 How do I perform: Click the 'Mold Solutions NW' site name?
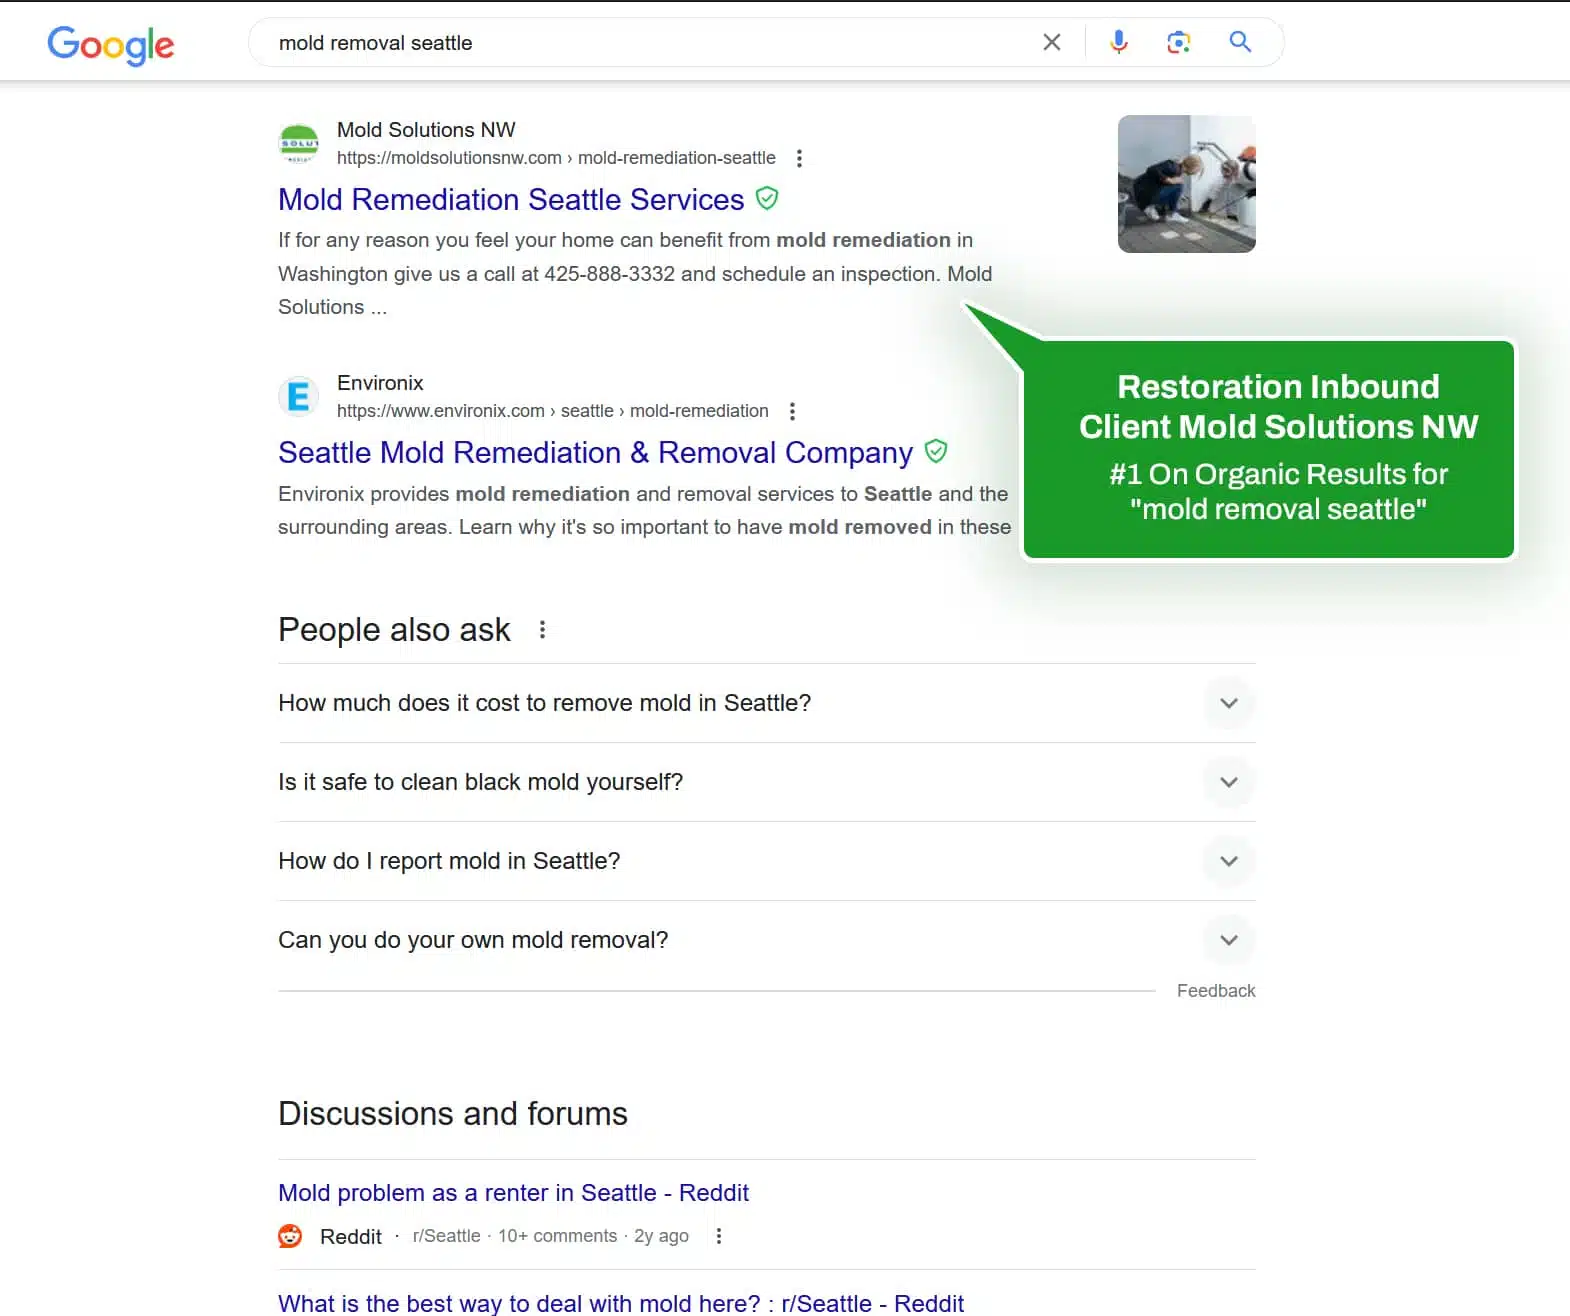[x=426, y=130]
